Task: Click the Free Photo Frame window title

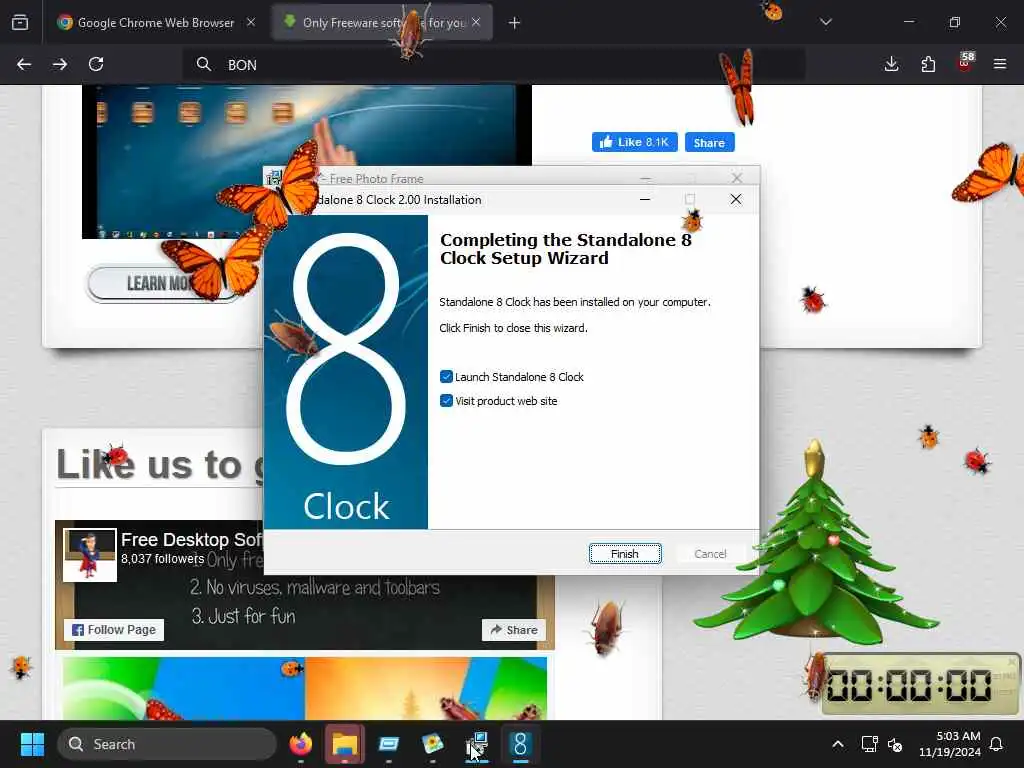Action: [376, 178]
